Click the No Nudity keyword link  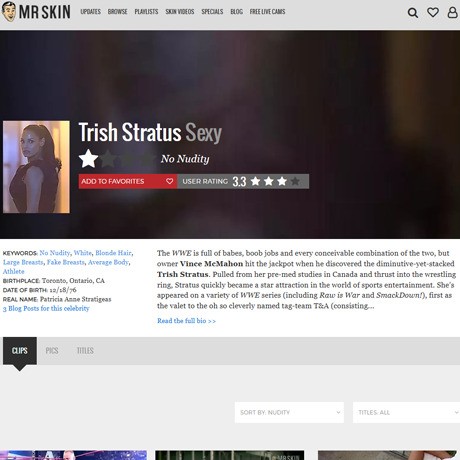(x=55, y=253)
